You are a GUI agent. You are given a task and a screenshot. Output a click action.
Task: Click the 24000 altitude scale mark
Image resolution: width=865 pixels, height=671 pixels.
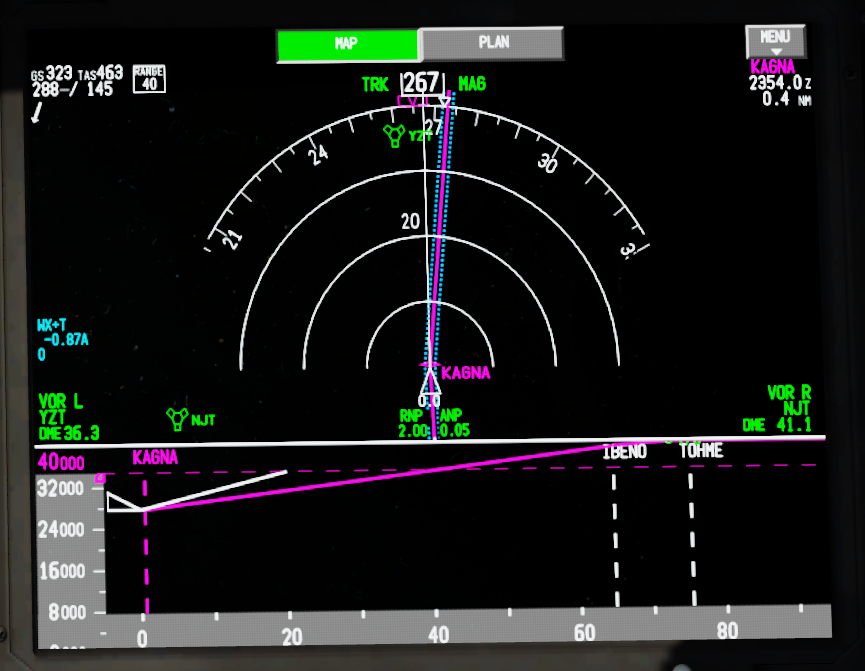pyautogui.click(x=61, y=530)
